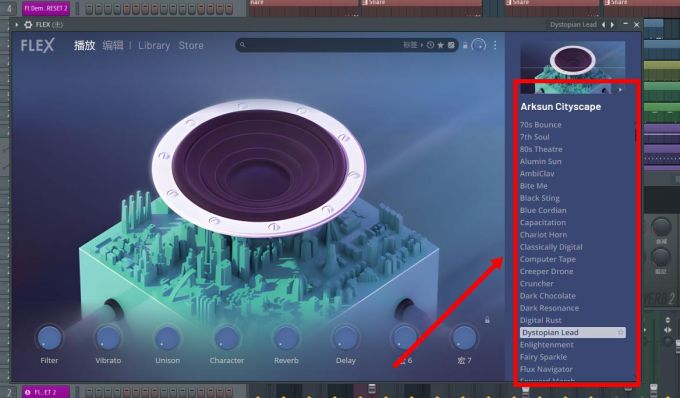This screenshot has width=680, height=398.
Task: Expand the FLEX window menu arrow
Action: pos(16,25)
